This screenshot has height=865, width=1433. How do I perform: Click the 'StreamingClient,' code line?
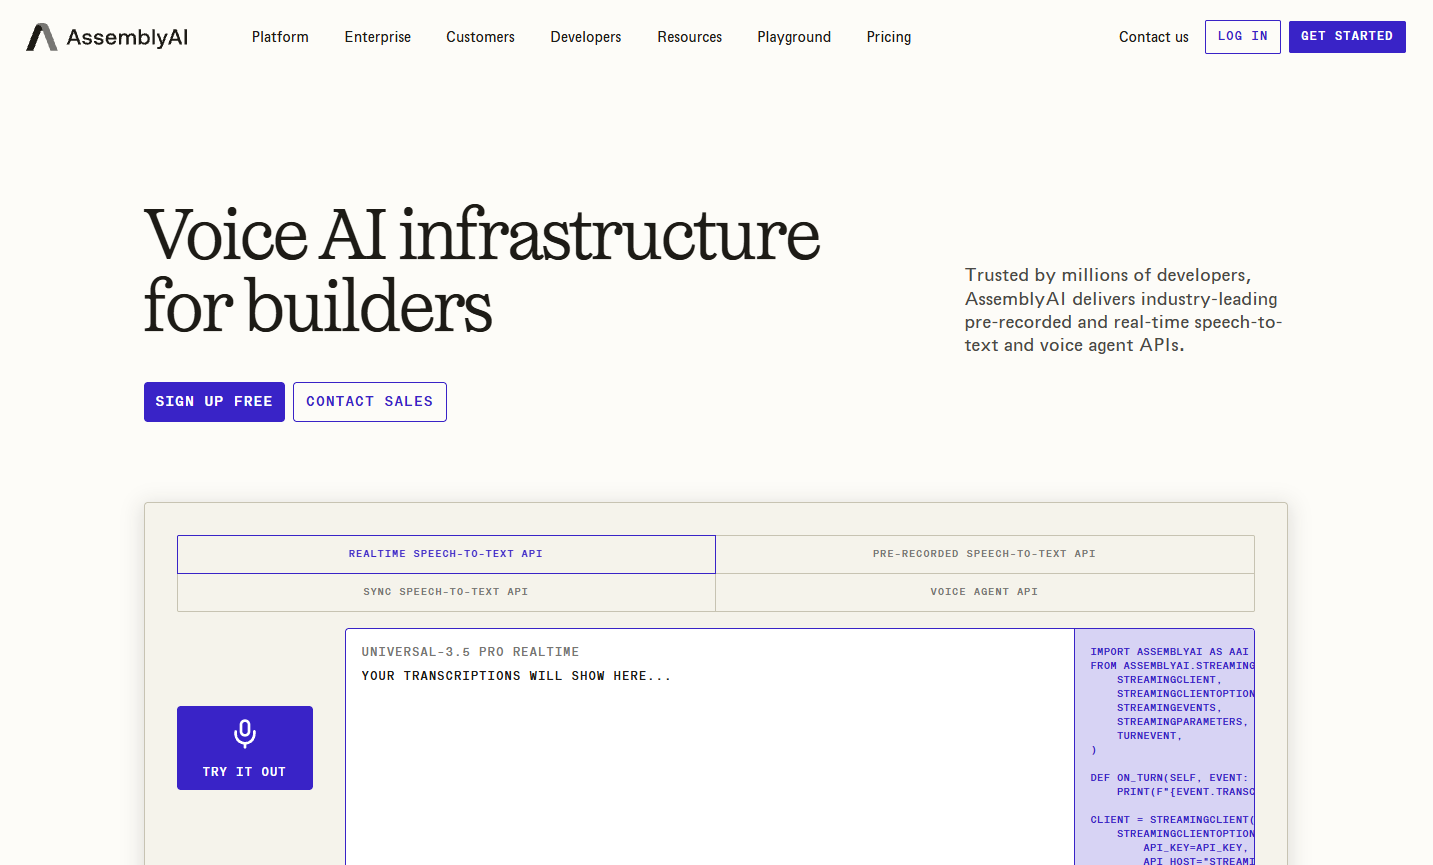[1169, 680]
